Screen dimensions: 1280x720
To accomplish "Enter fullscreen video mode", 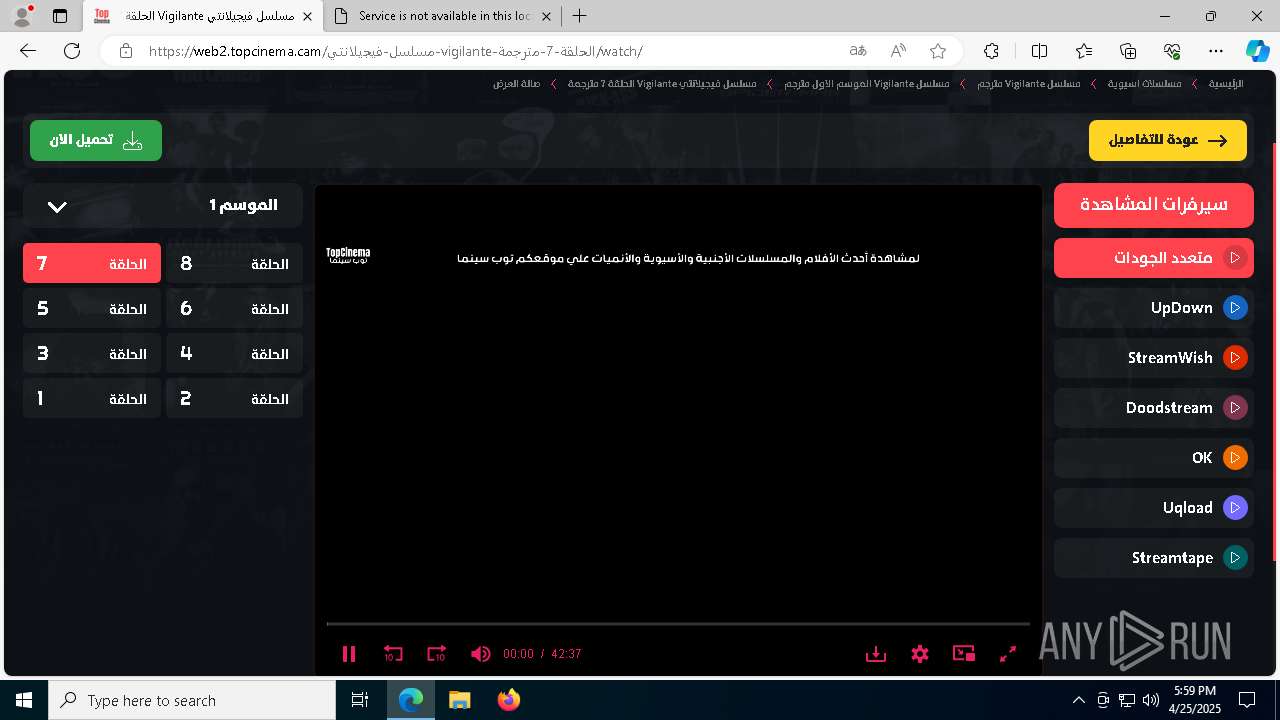I will [1008, 654].
